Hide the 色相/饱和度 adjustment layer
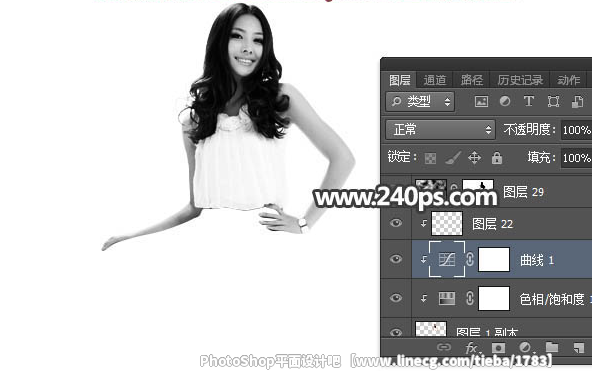This screenshot has height=380, width=608. (396, 298)
